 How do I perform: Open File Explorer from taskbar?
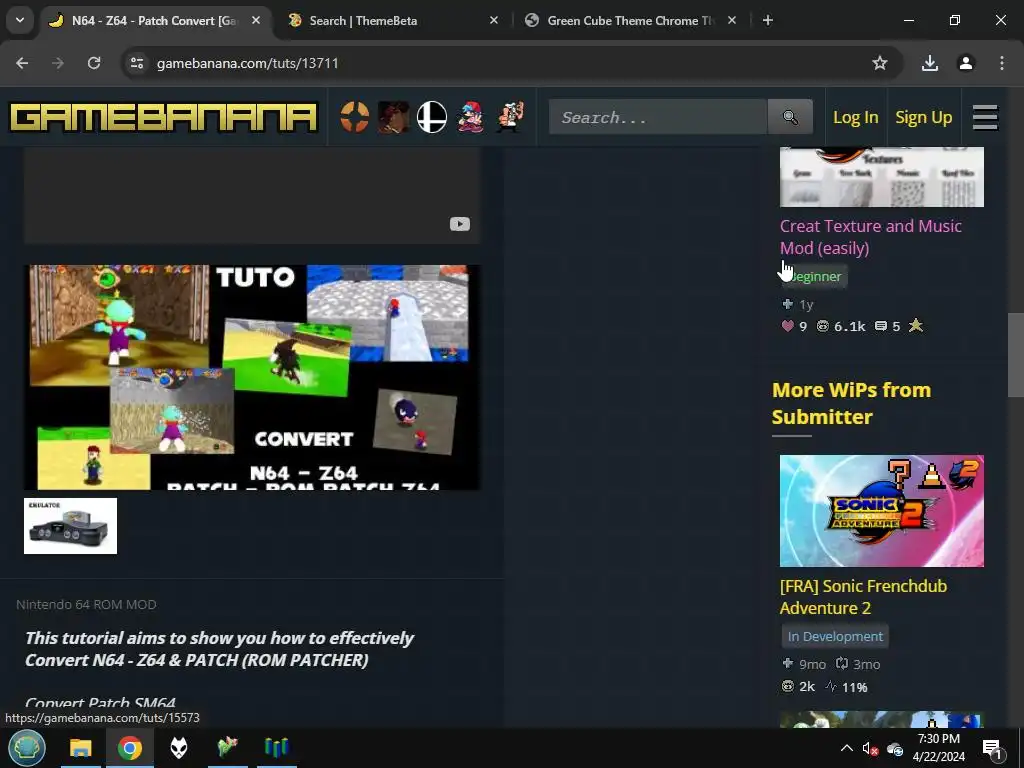(81, 748)
